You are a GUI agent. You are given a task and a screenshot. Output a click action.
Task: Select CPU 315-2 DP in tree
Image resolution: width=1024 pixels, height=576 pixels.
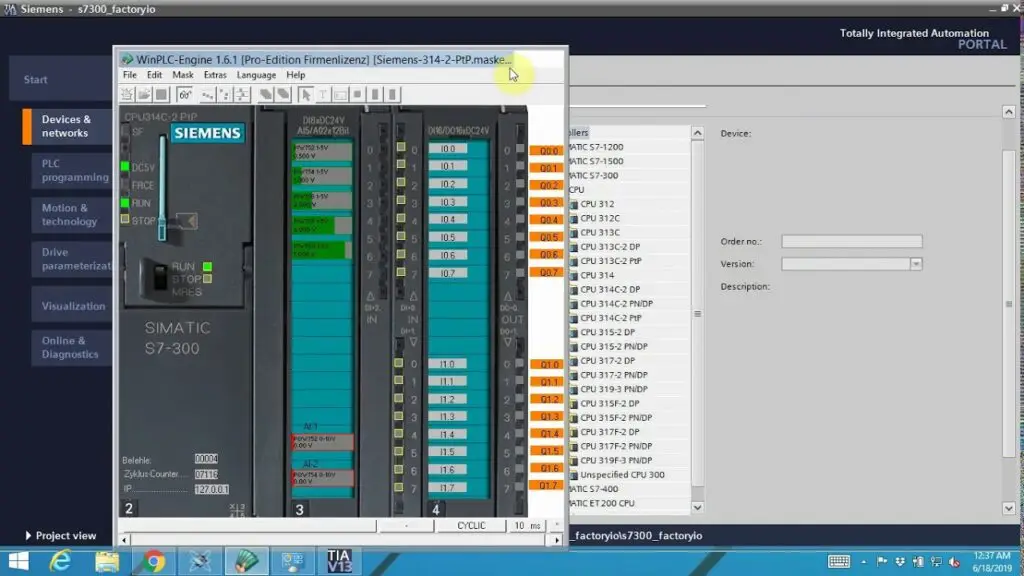tap(607, 332)
